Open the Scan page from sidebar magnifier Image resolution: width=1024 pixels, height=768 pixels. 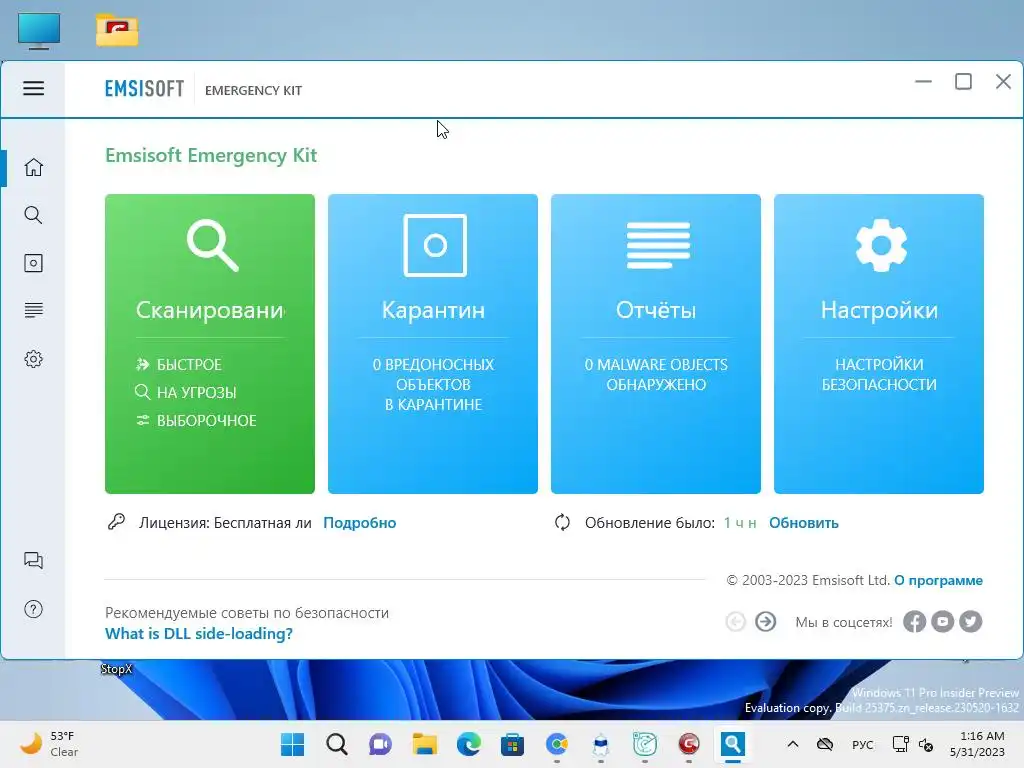point(33,215)
